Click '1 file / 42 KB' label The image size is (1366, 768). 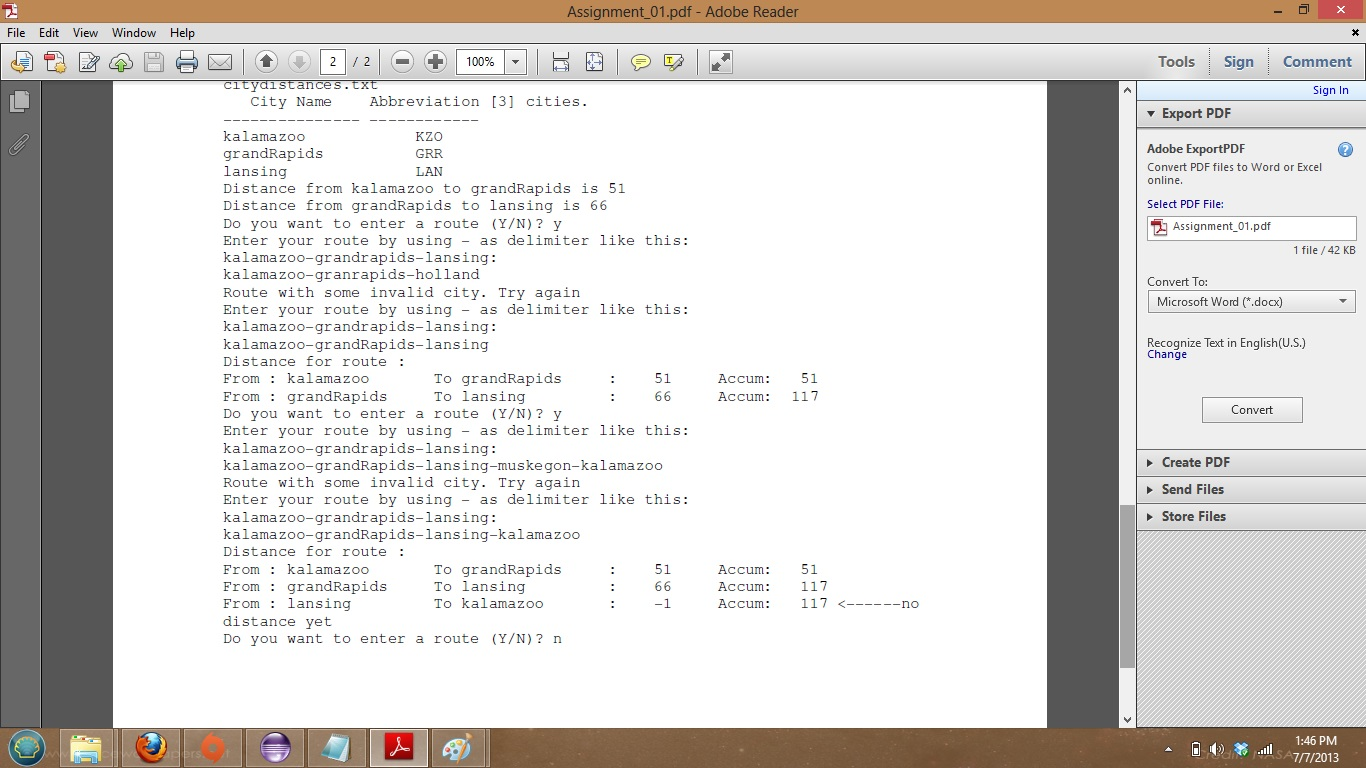(1324, 250)
